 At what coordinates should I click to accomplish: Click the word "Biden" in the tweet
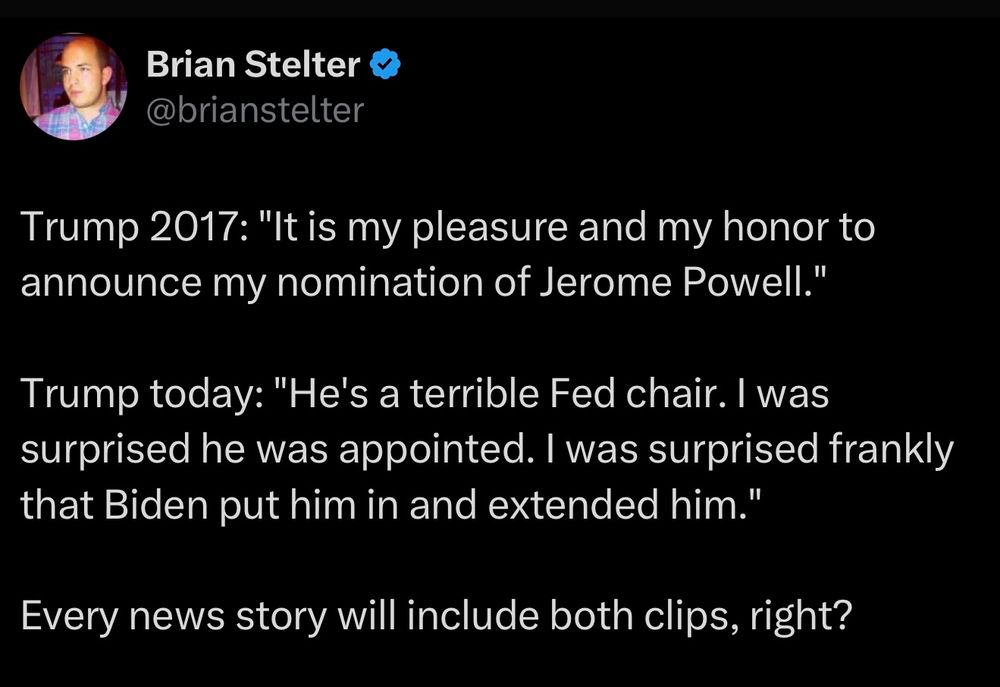(156, 505)
